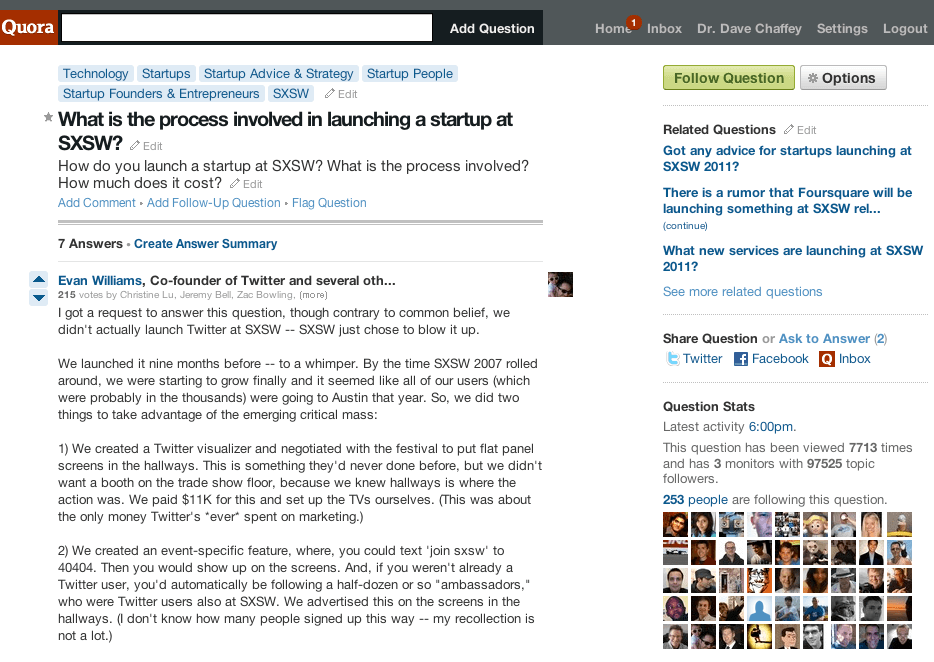The width and height of the screenshot is (934, 662).
Task: Expand truncated Foursquare question via (continue)
Action: click(x=685, y=226)
